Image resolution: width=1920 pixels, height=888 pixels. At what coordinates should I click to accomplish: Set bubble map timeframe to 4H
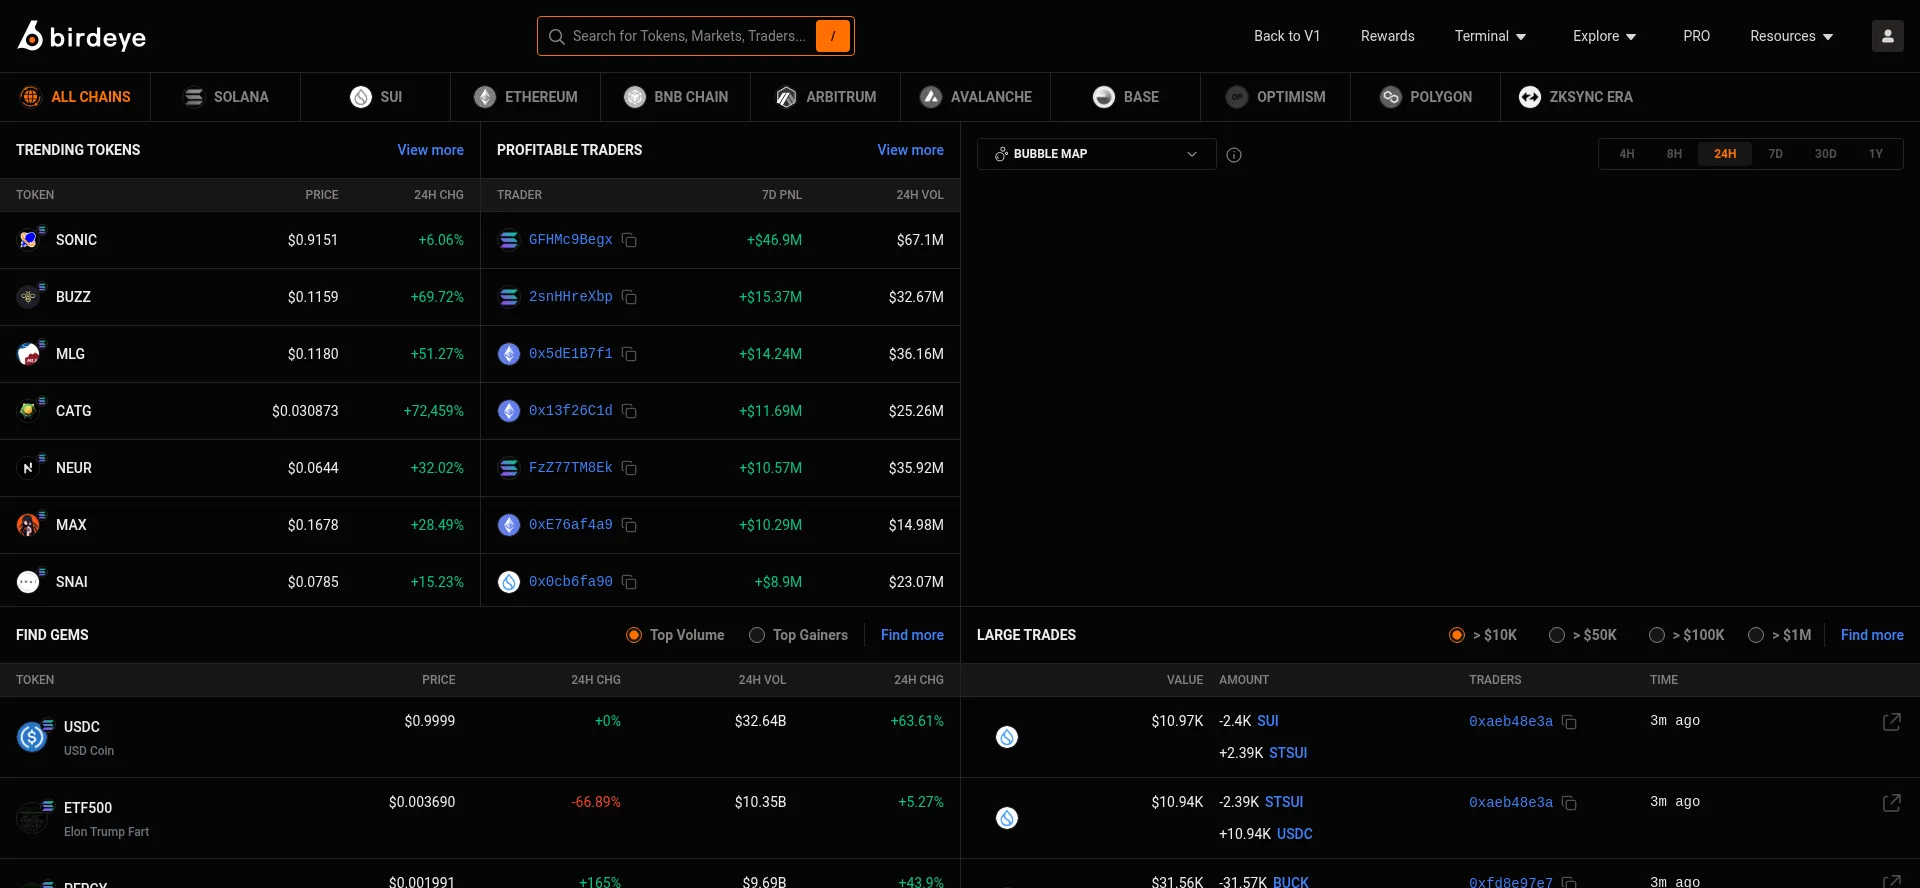tap(1627, 154)
